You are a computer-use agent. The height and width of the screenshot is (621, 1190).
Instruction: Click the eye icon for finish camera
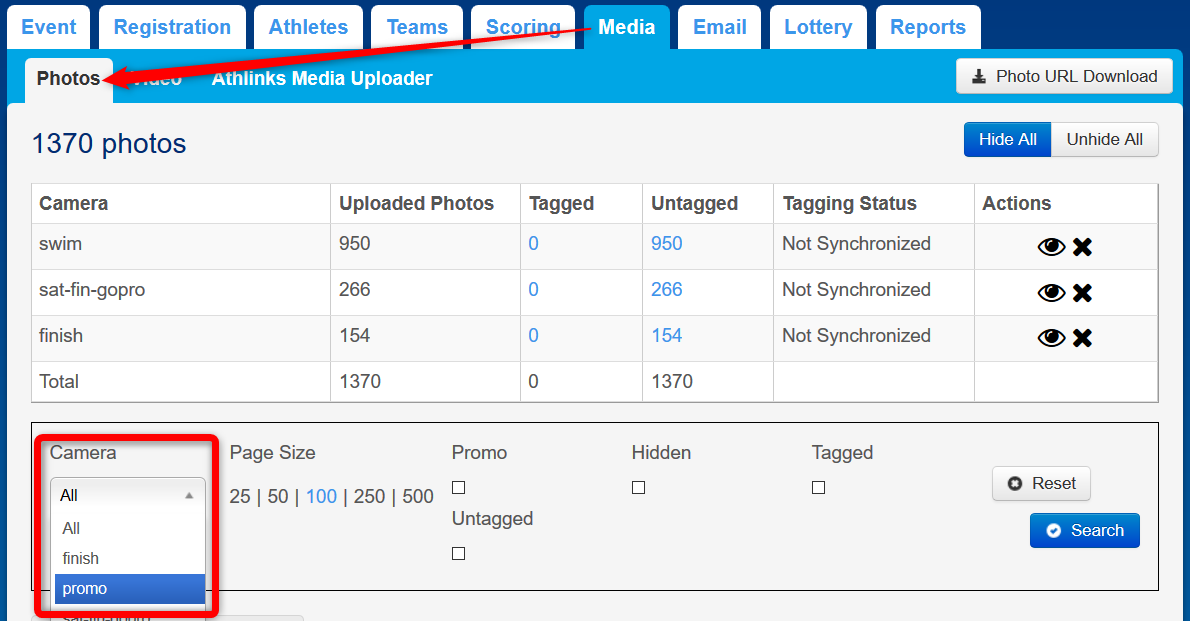tap(1051, 338)
